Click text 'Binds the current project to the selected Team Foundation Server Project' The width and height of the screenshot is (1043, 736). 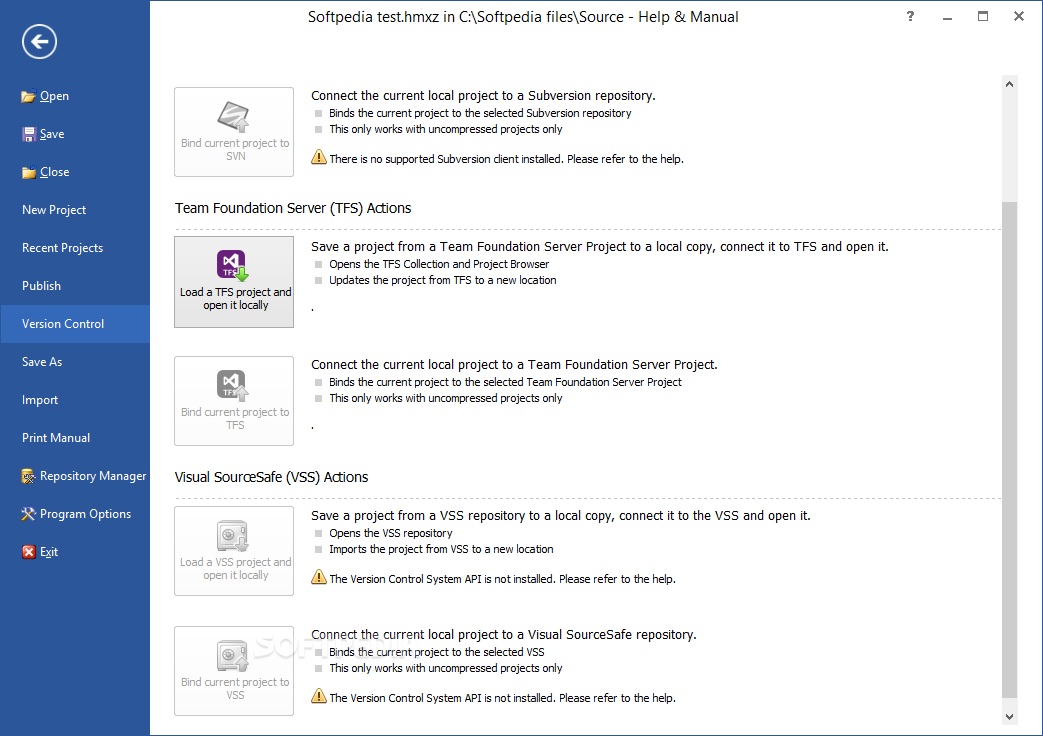pyautogui.click(x=505, y=382)
